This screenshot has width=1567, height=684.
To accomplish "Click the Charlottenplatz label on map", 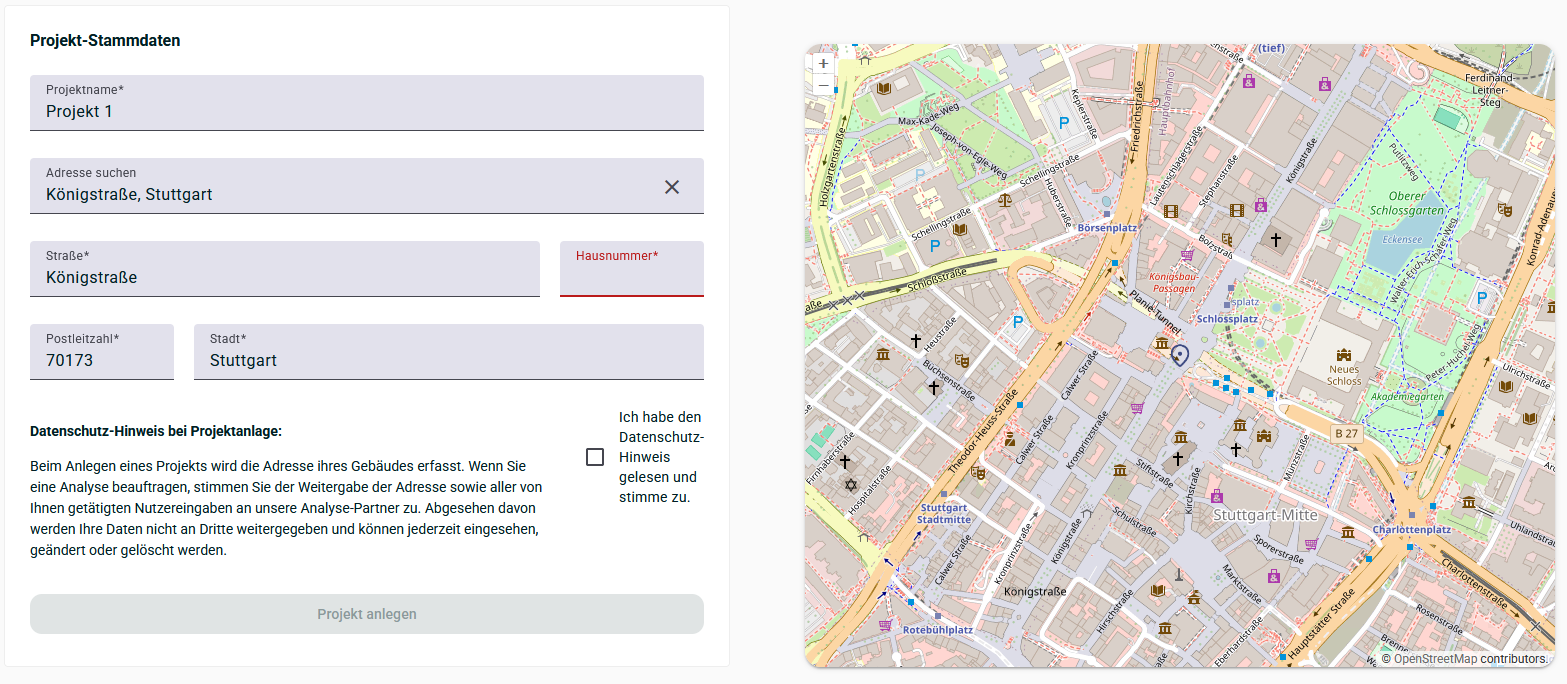I will [1412, 529].
